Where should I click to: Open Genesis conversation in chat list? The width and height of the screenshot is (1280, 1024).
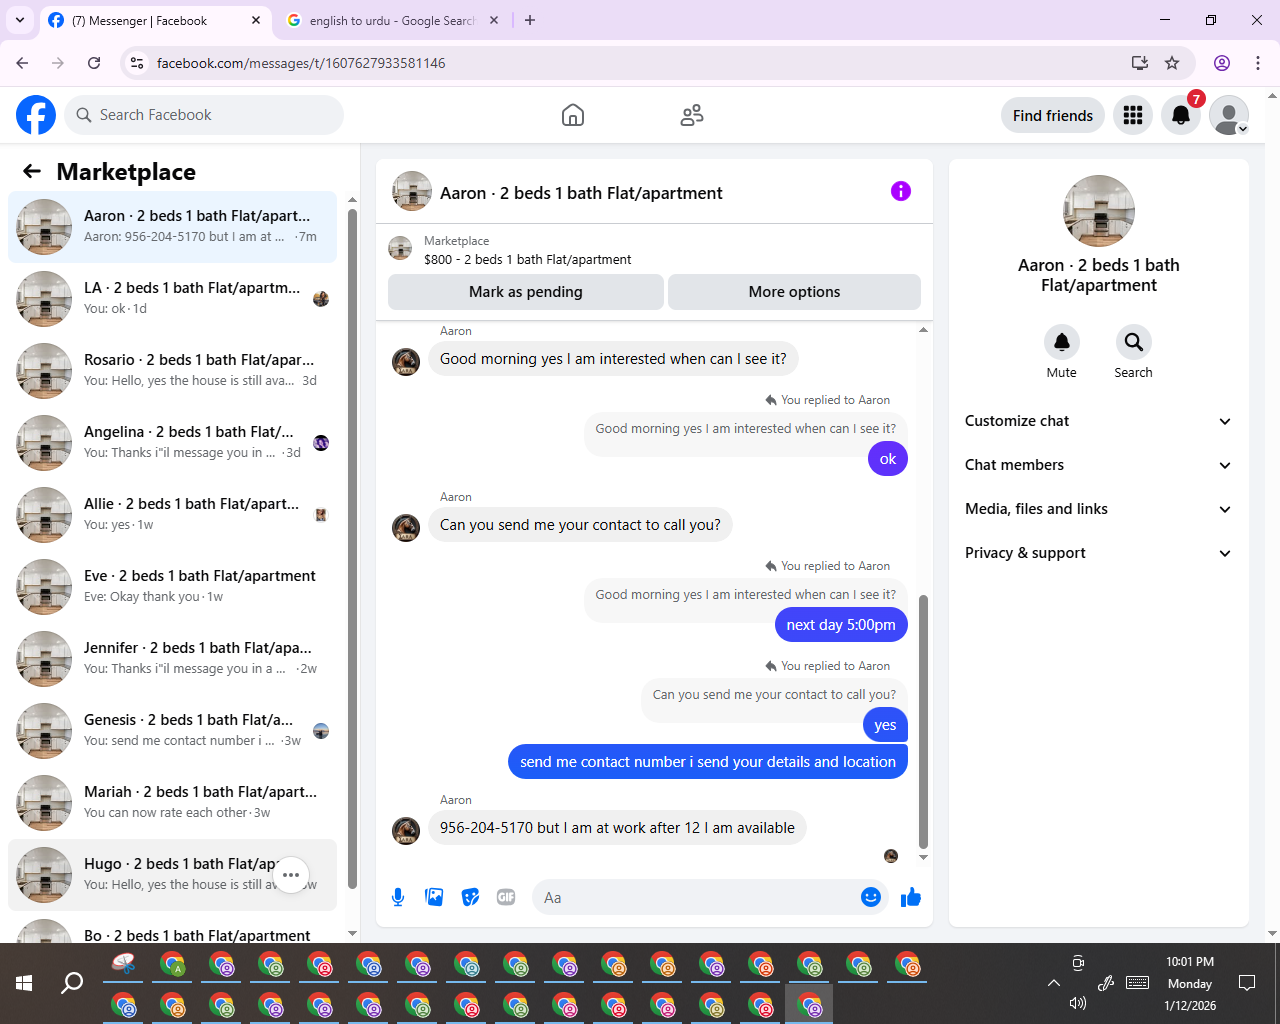(x=172, y=731)
